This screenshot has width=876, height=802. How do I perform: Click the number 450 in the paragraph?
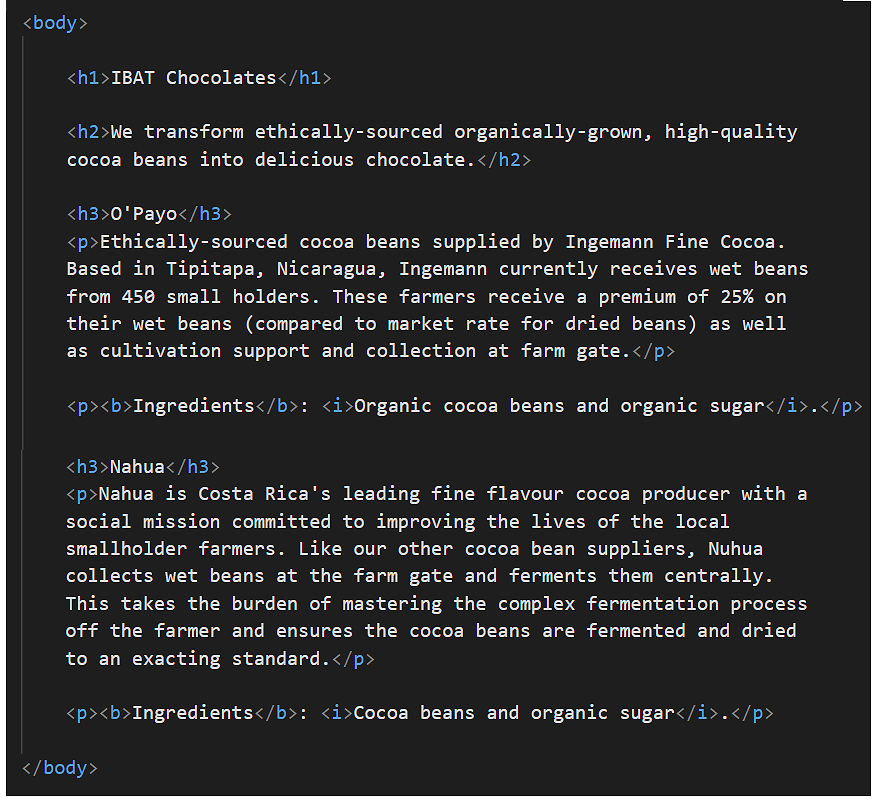point(138,297)
